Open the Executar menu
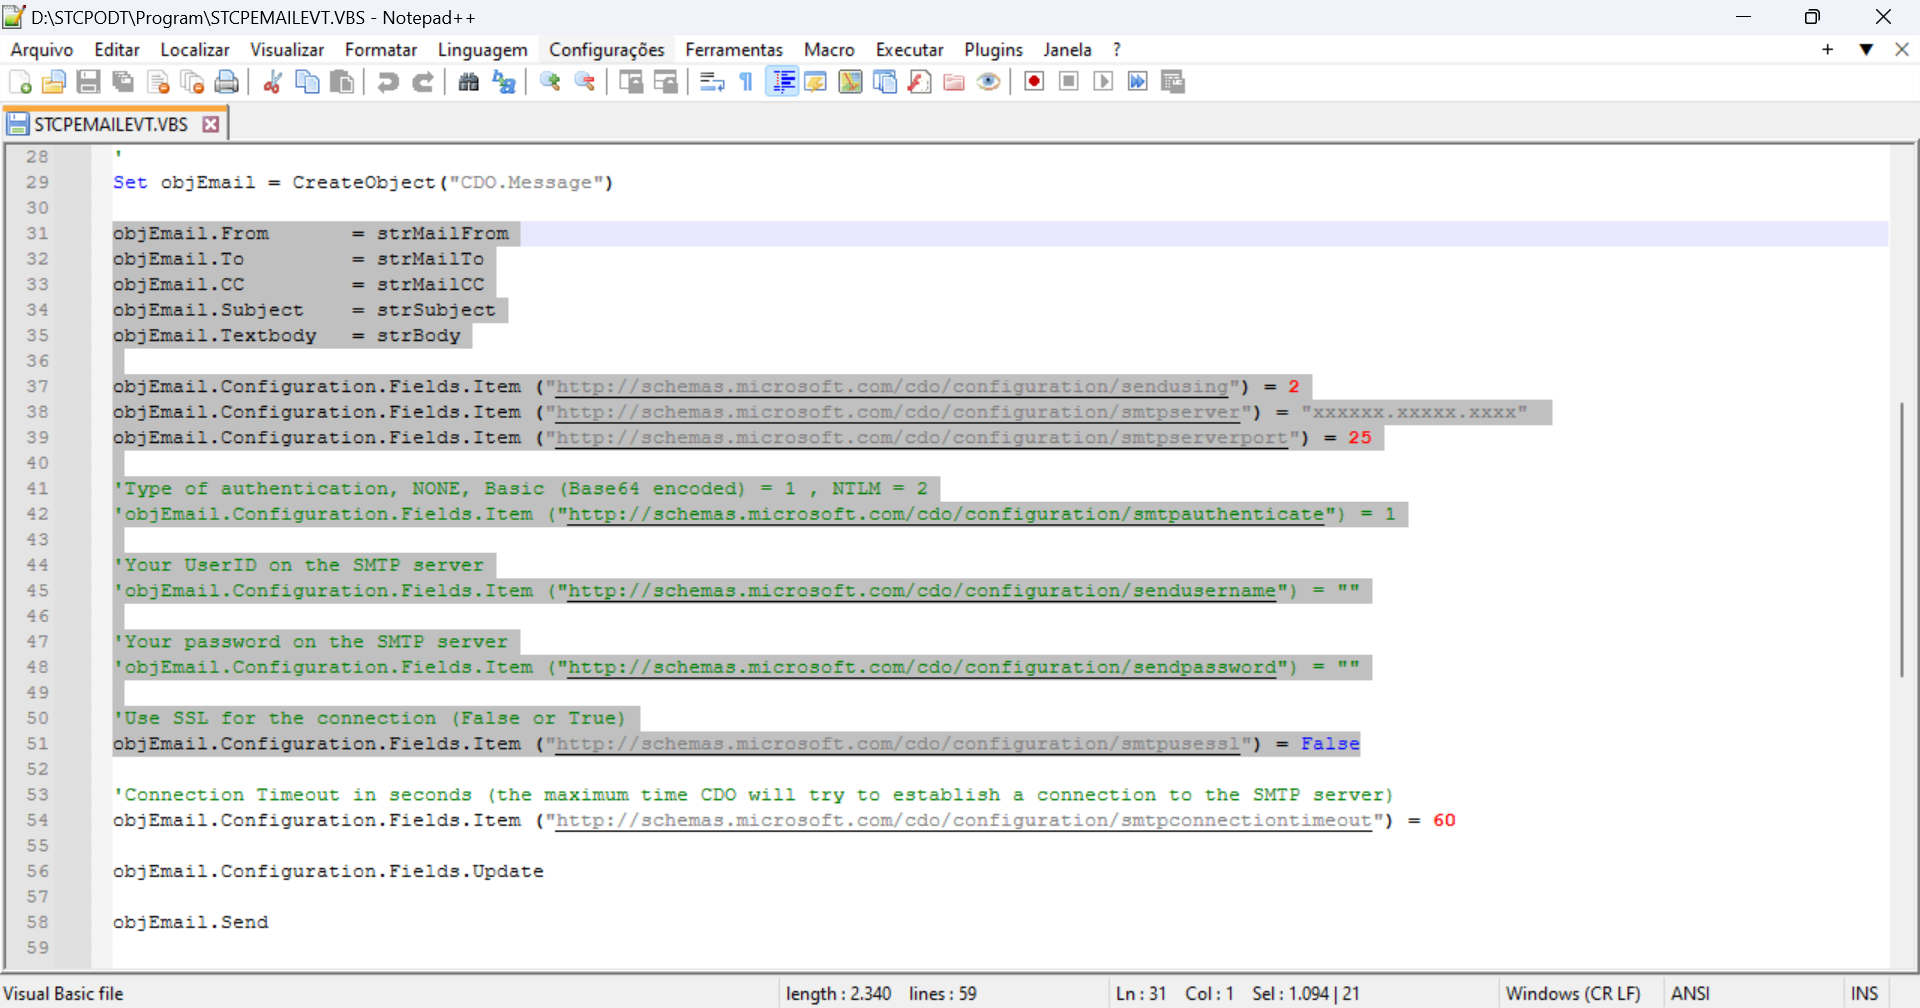This screenshot has height=1008, width=1920. click(x=910, y=50)
